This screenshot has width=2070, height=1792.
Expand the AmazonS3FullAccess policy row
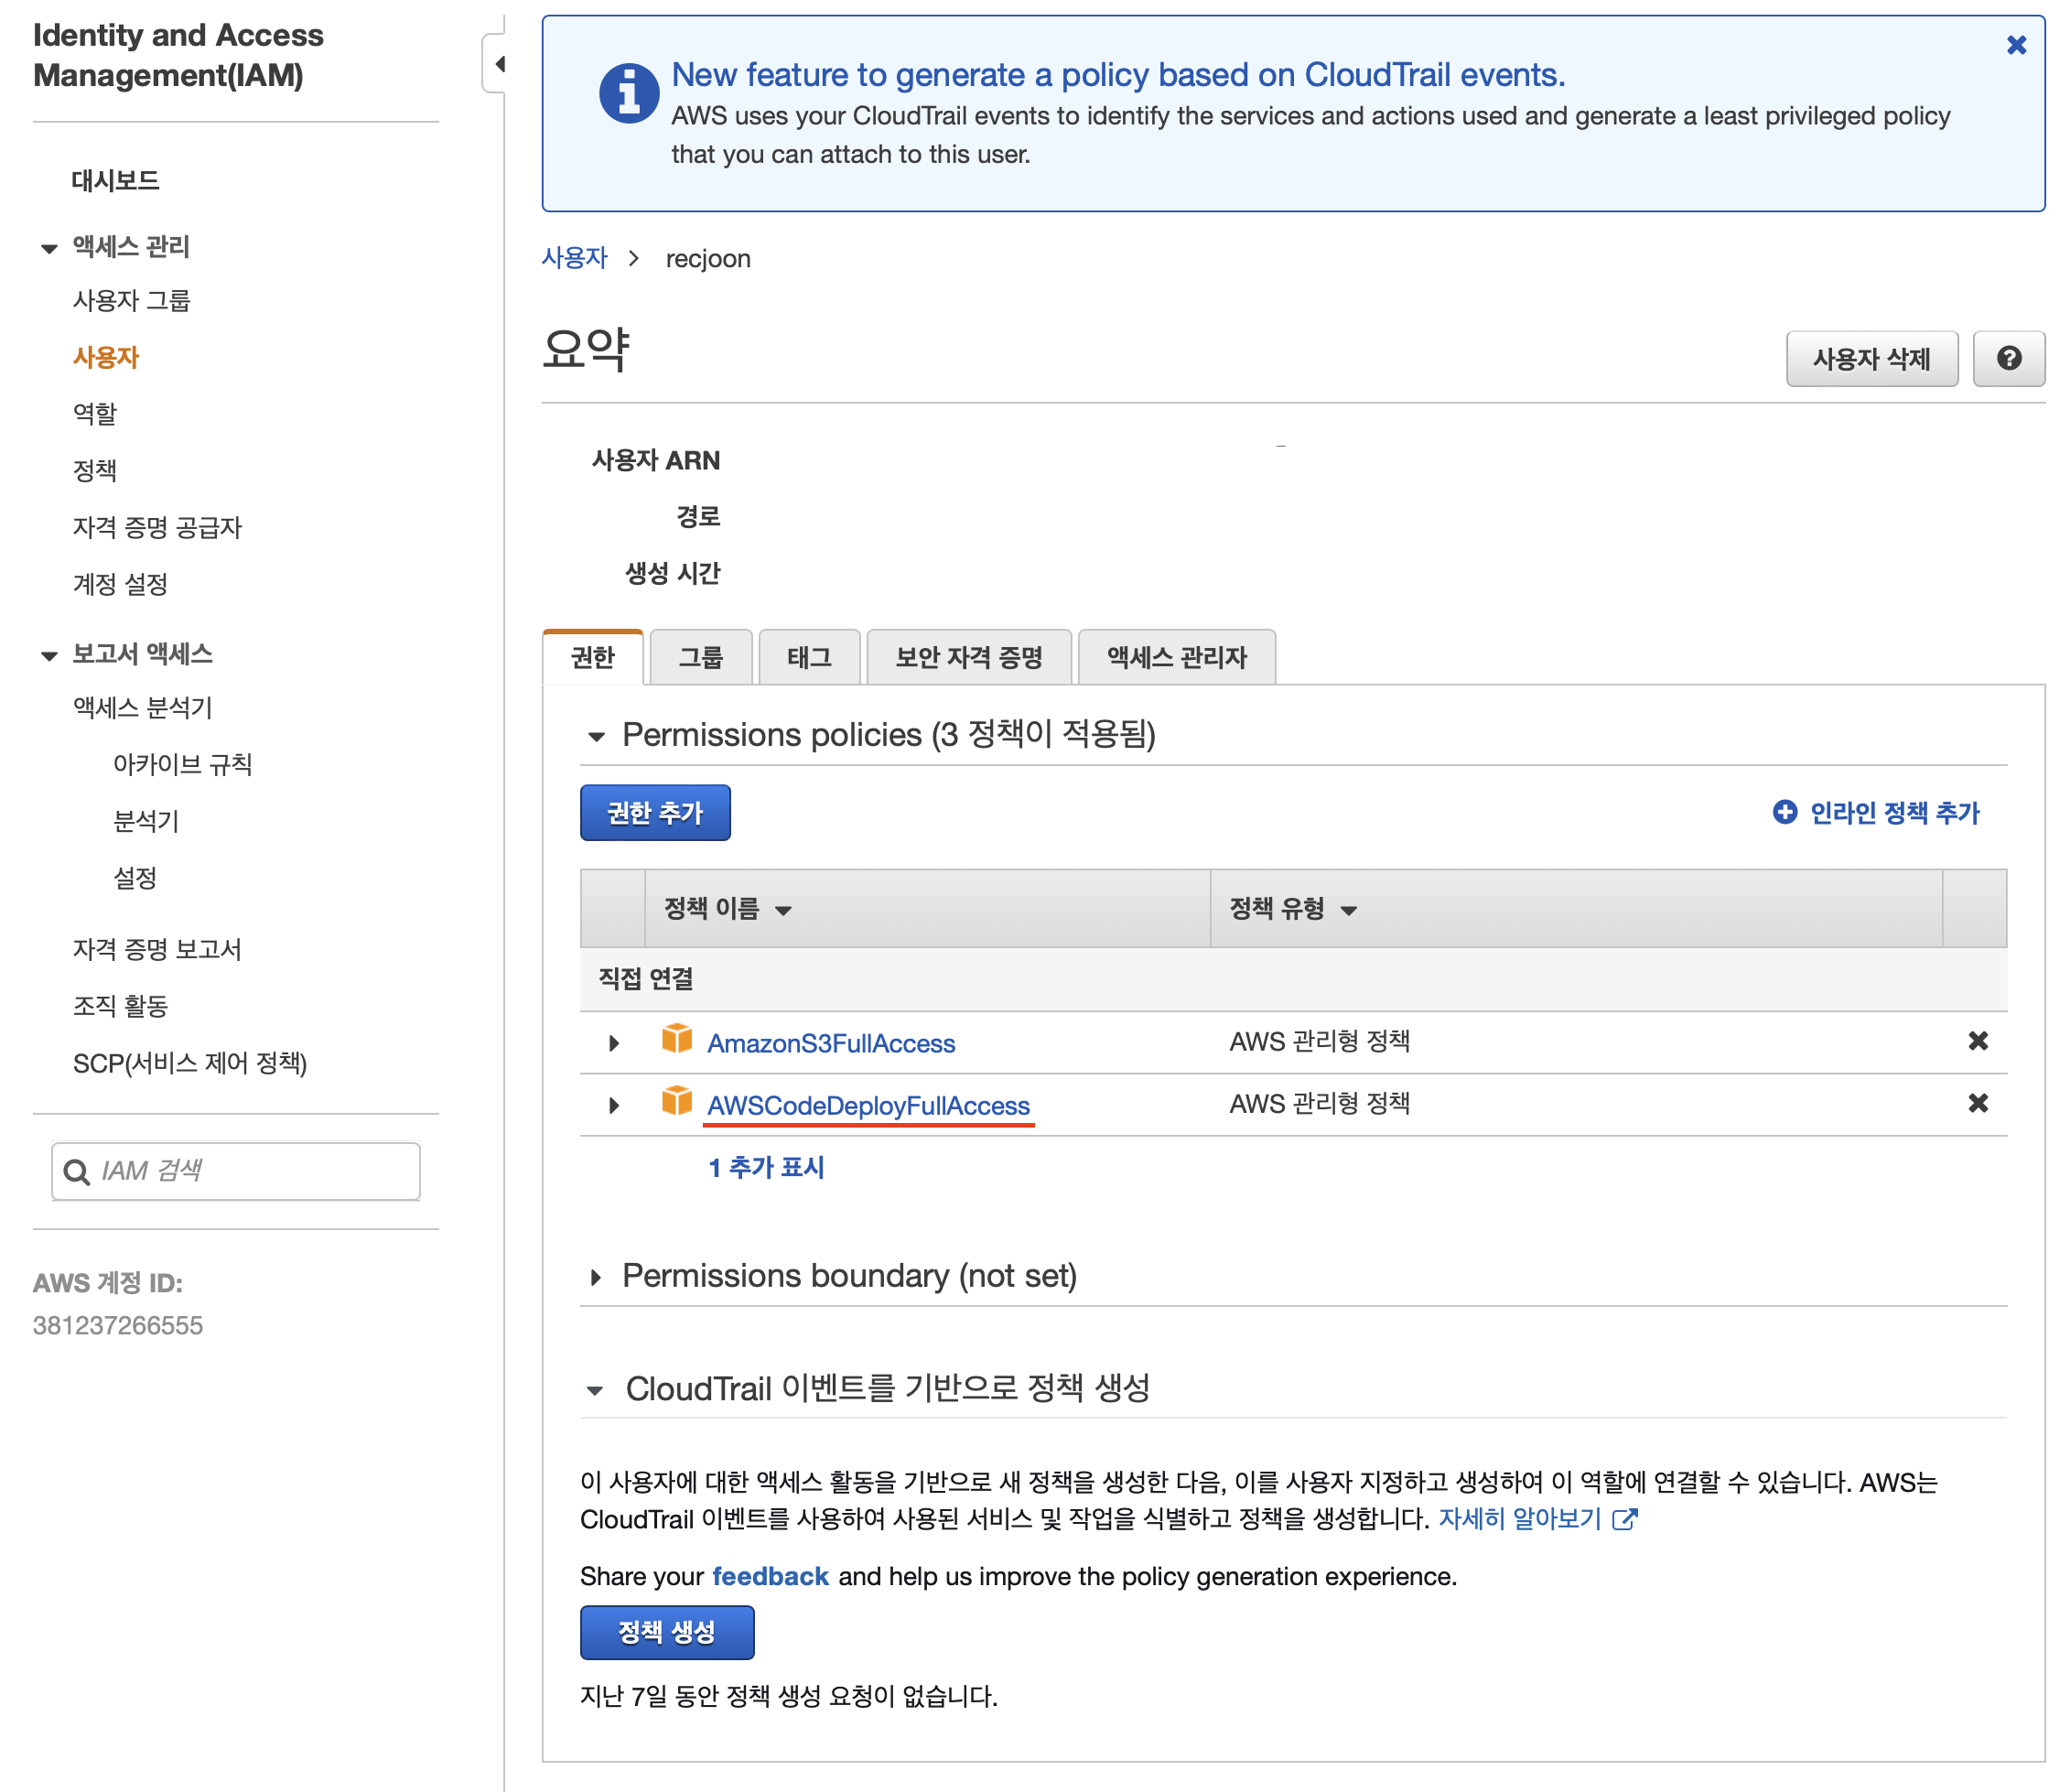click(614, 1043)
